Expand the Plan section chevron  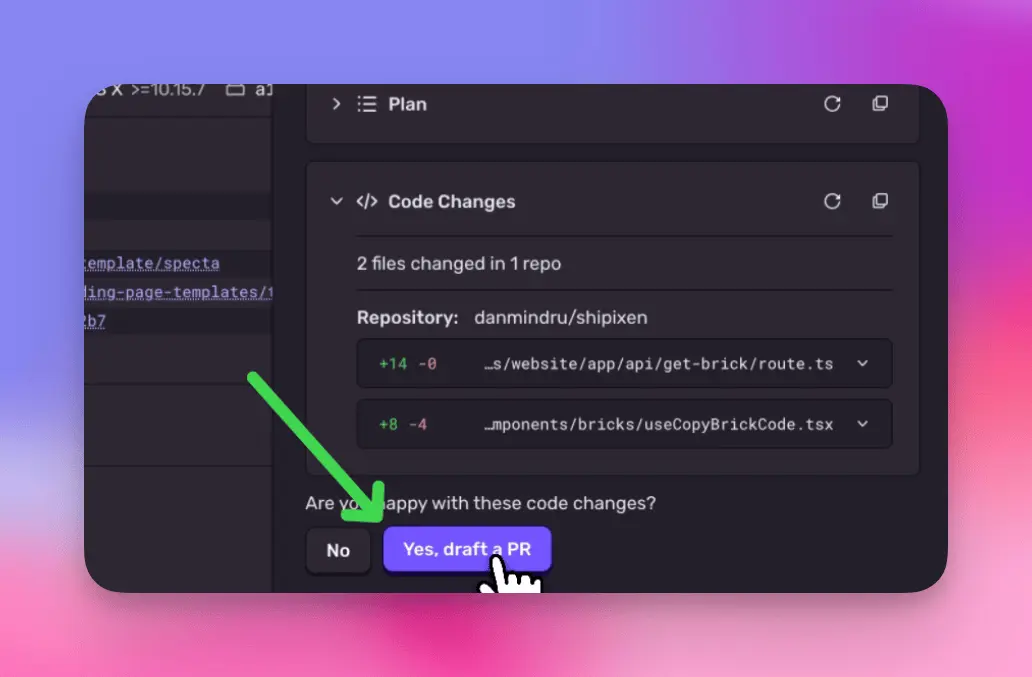click(336, 104)
